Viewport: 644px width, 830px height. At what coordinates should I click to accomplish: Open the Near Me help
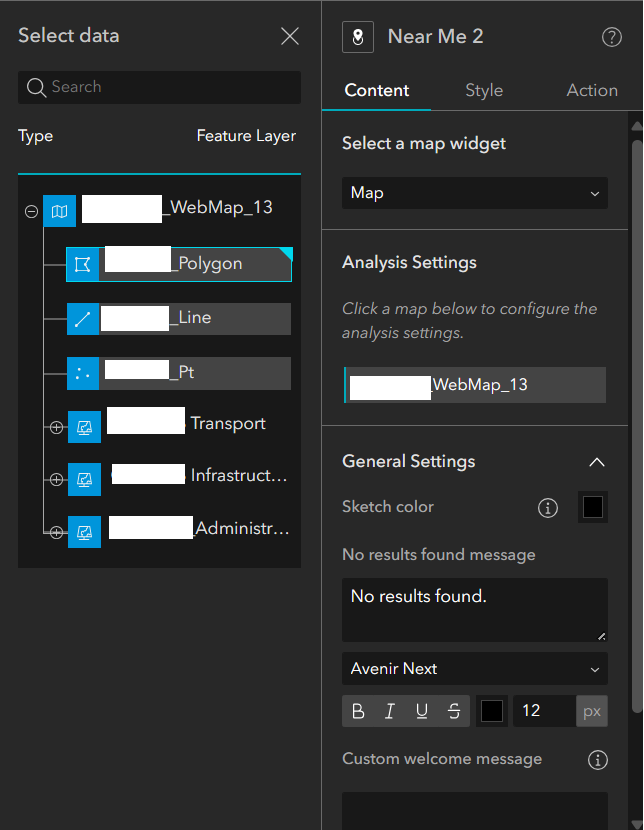click(x=611, y=36)
